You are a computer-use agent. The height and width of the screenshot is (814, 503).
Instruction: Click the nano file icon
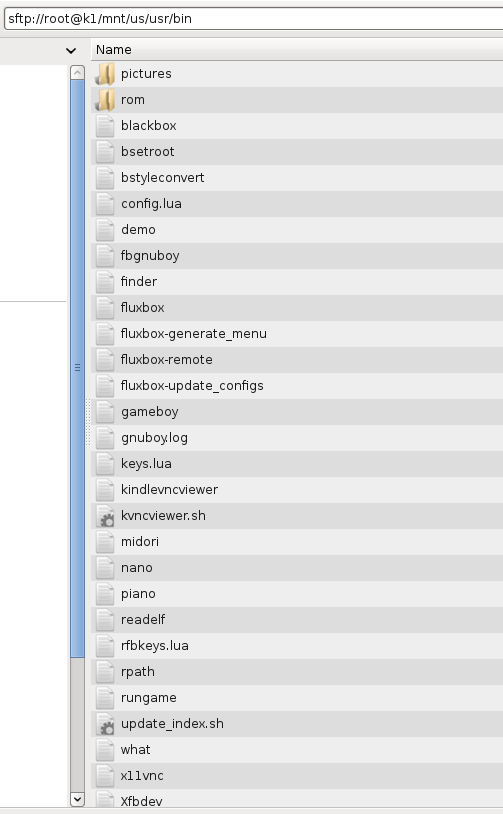click(x=105, y=567)
